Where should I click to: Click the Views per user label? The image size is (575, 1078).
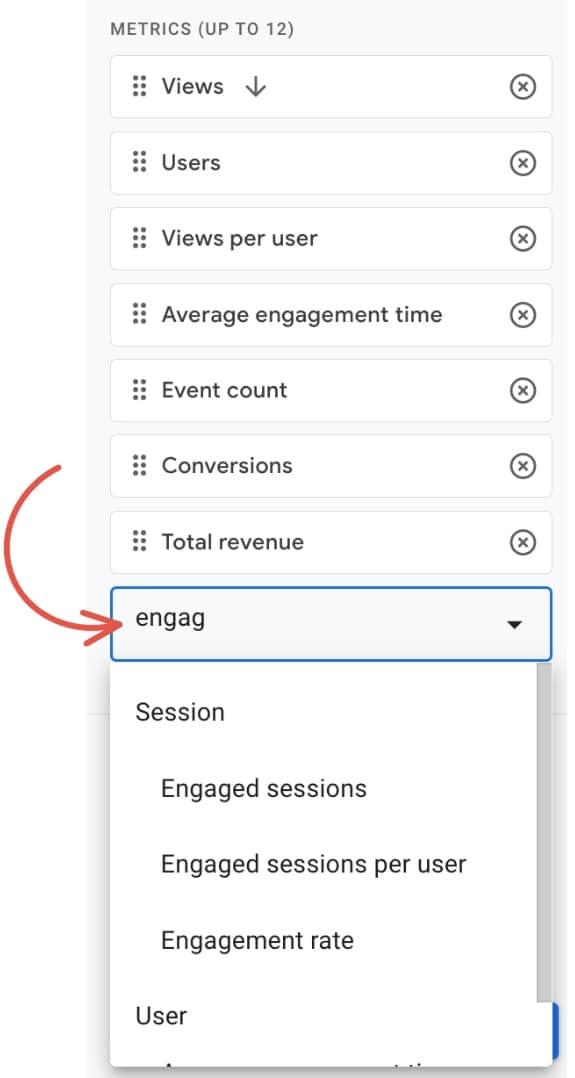(x=239, y=239)
